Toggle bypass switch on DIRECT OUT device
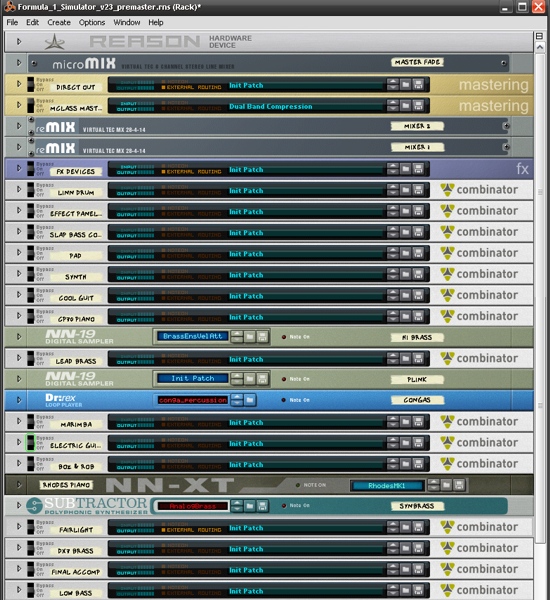This screenshot has height=600, width=550. tap(31, 85)
